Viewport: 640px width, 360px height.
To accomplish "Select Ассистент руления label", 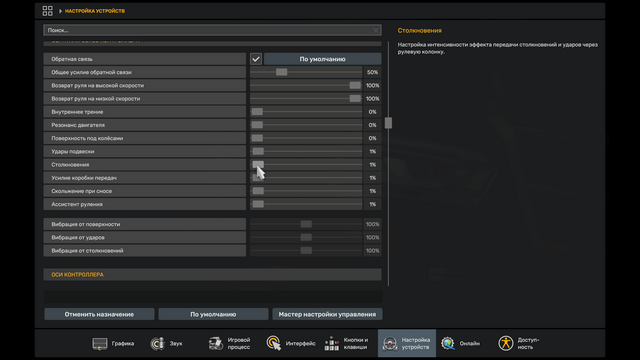I will tap(77, 204).
